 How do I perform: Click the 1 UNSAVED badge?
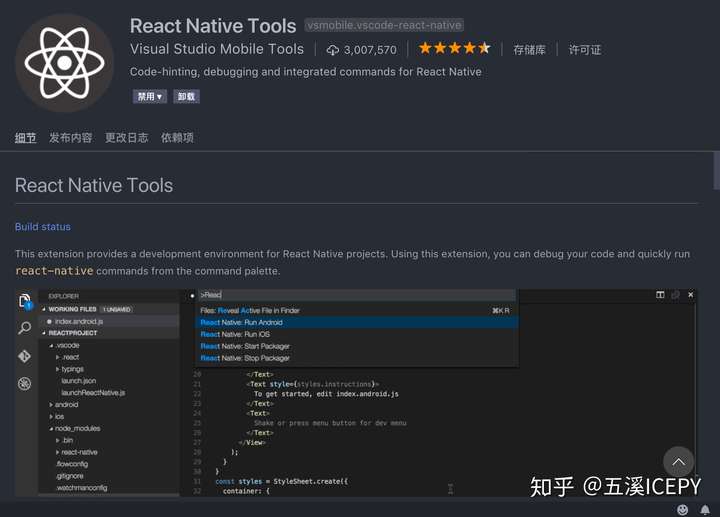pyautogui.click(x=117, y=309)
